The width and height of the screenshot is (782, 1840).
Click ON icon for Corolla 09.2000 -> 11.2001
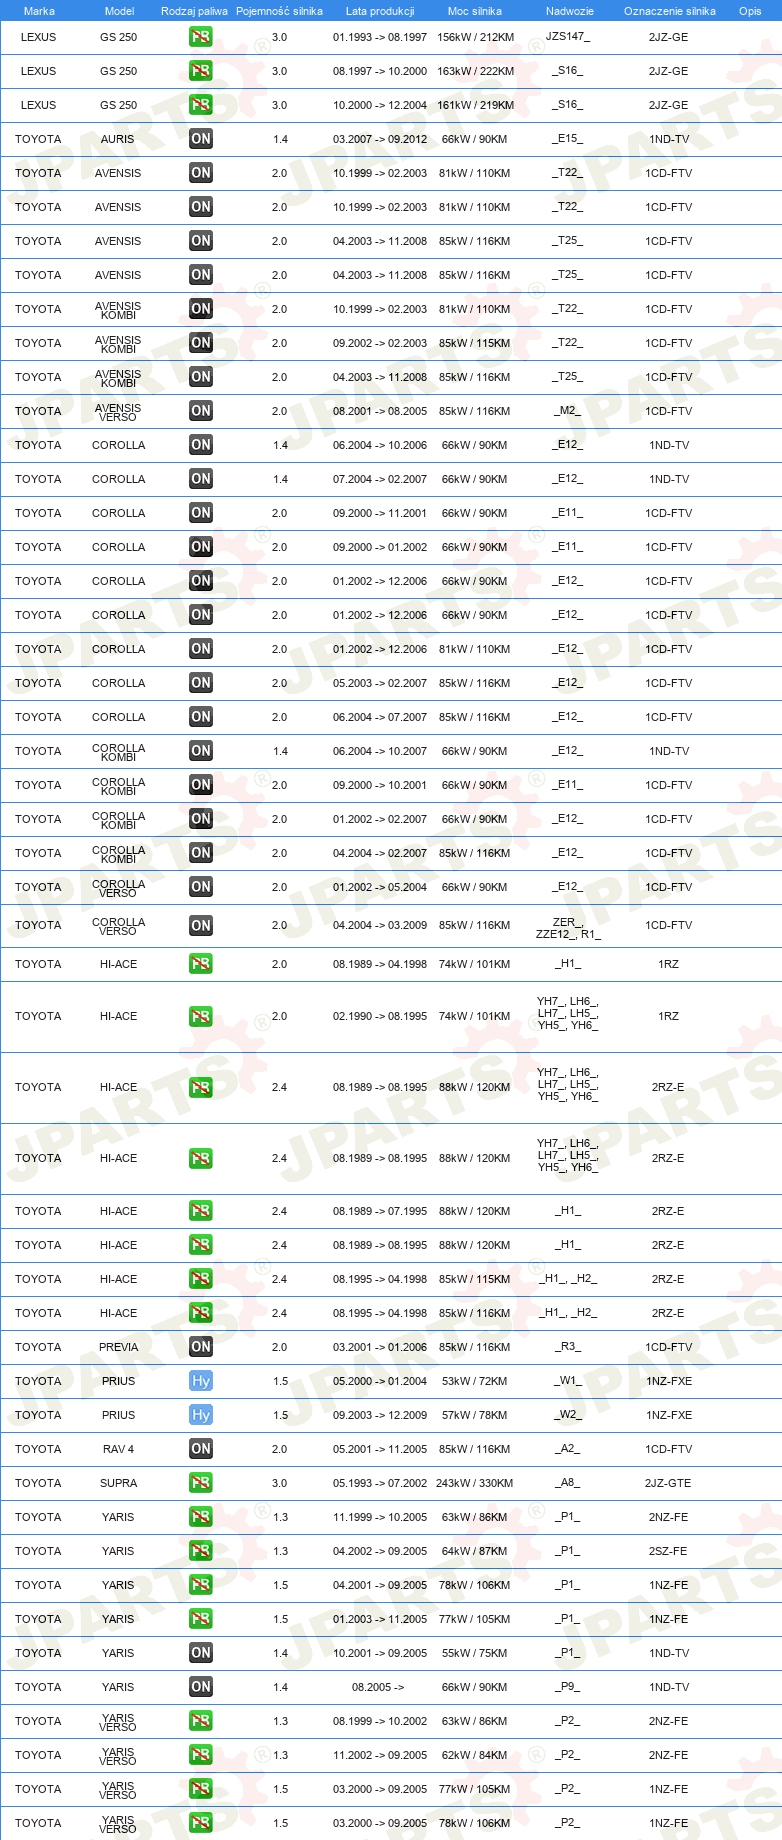pyautogui.click(x=201, y=513)
